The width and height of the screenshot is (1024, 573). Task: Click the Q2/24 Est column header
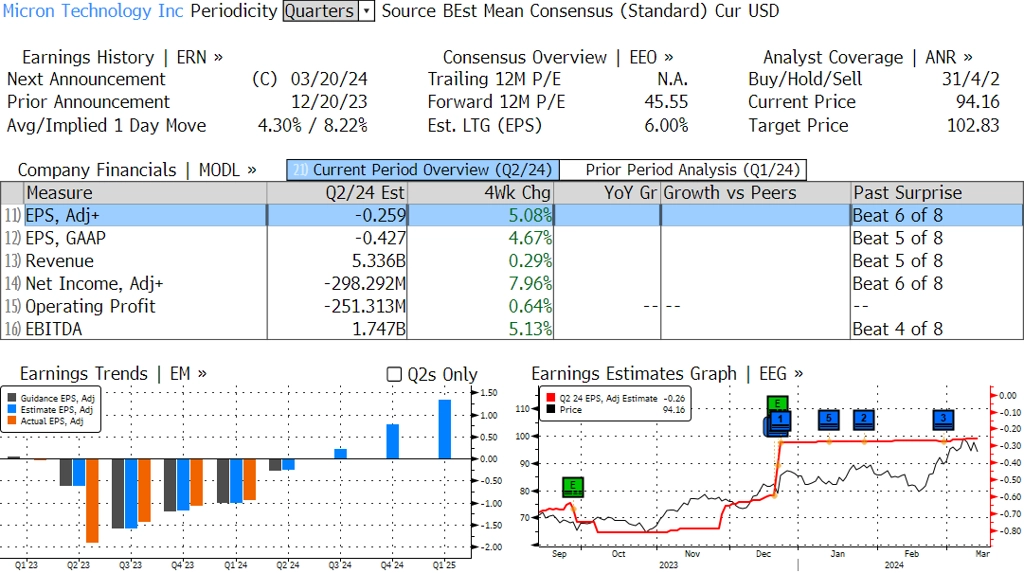click(337, 193)
